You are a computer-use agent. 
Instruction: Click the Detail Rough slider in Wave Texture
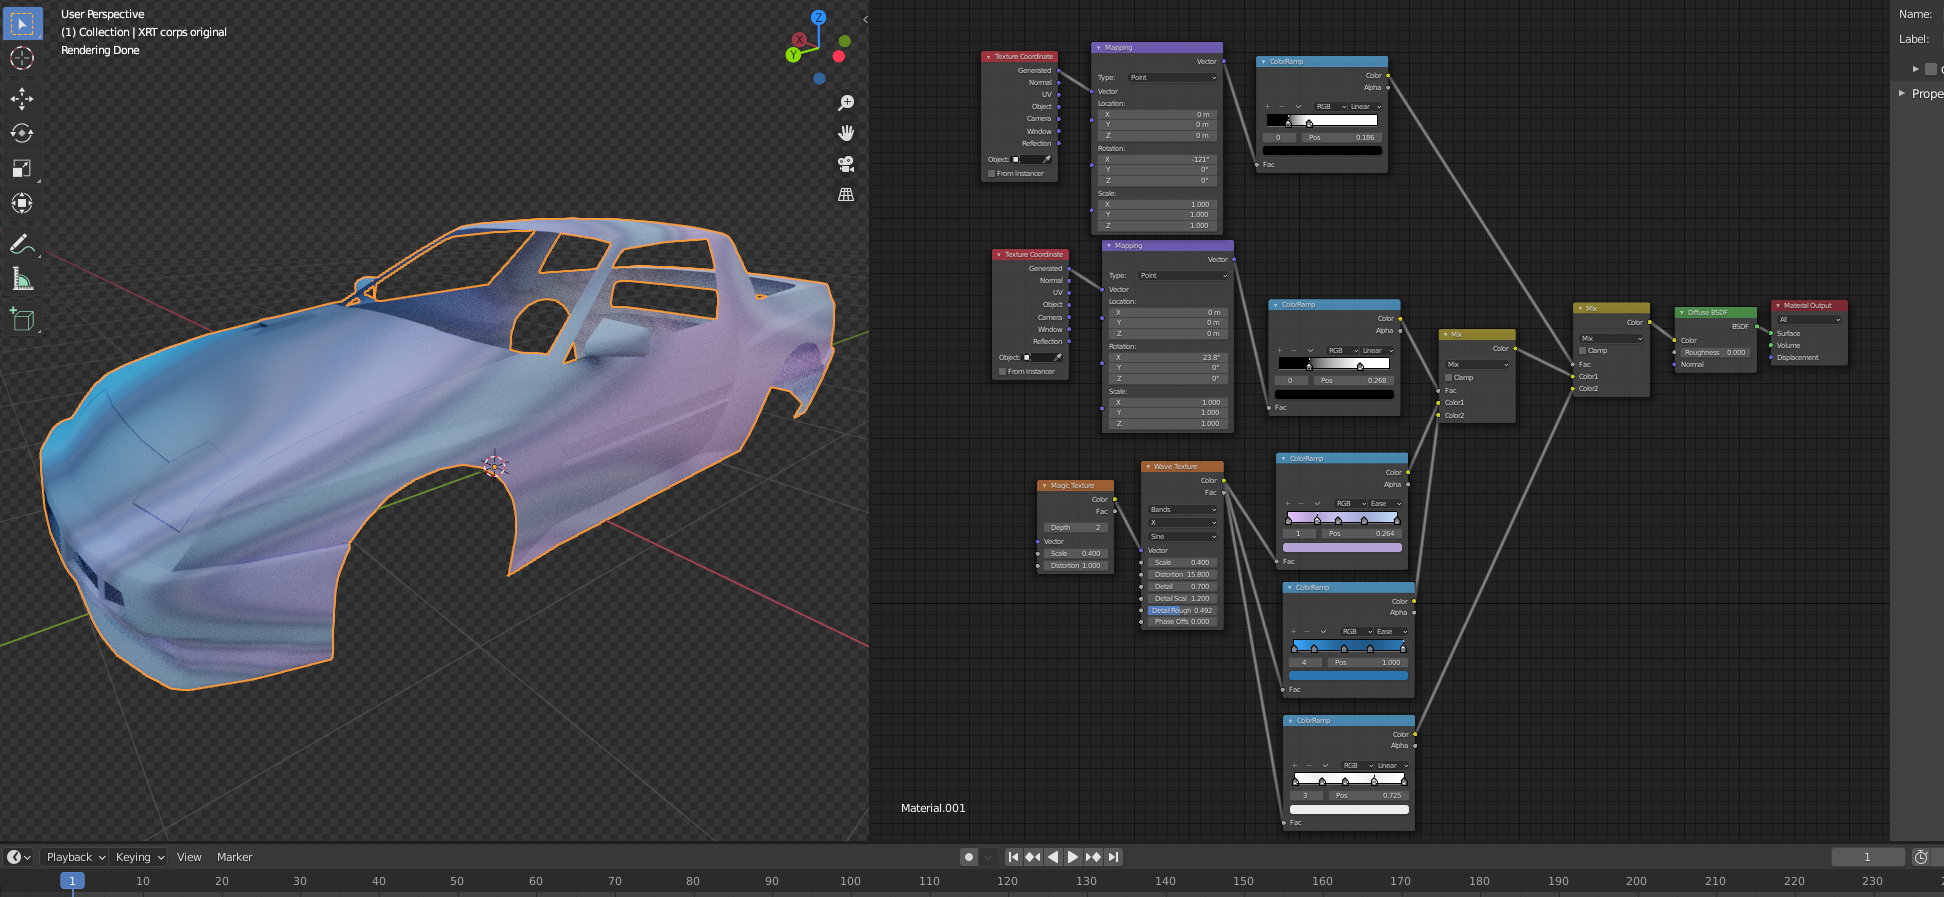tap(1181, 611)
